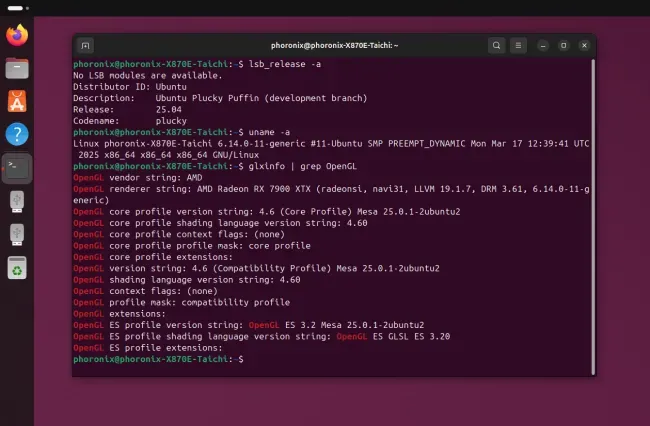Open Firefox from the dock
The image size is (650, 426).
pos(17,35)
